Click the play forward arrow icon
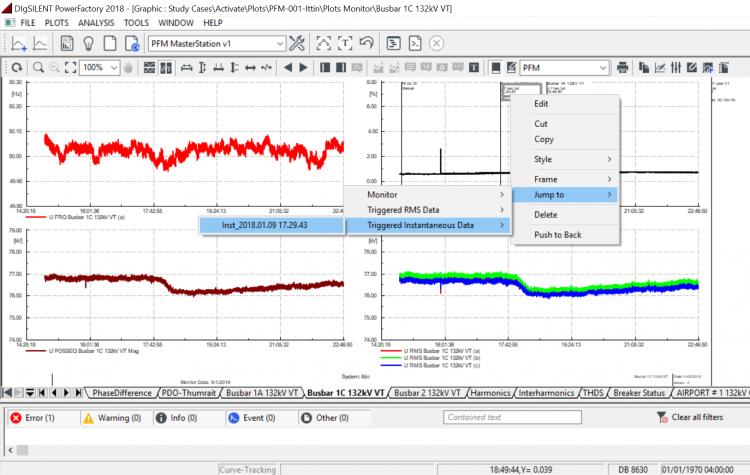 coord(304,67)
